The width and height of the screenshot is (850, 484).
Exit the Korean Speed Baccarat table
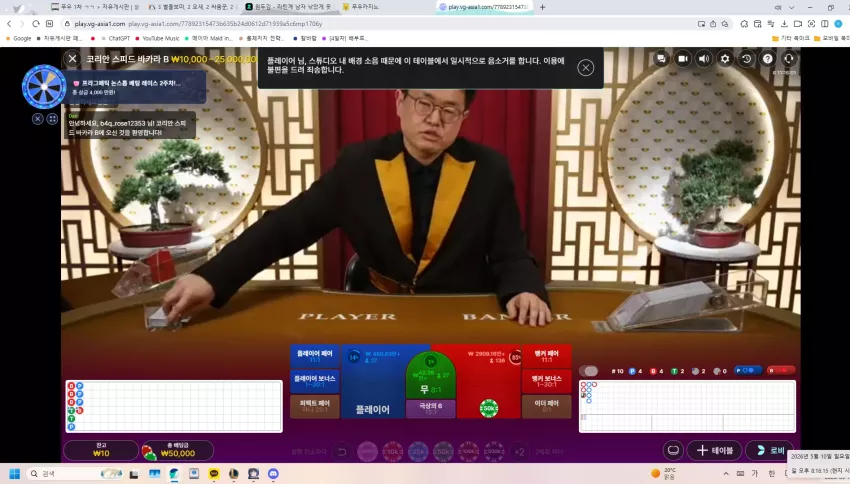click(x=73, y=59)
